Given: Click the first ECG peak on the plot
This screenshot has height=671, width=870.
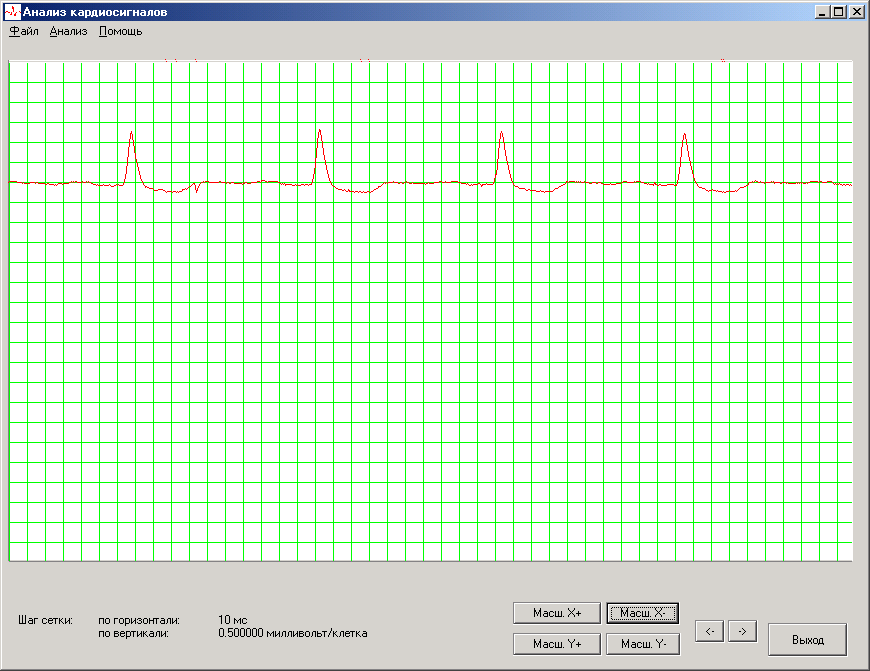Looking at the screenshot, I should tap(131, 133).
